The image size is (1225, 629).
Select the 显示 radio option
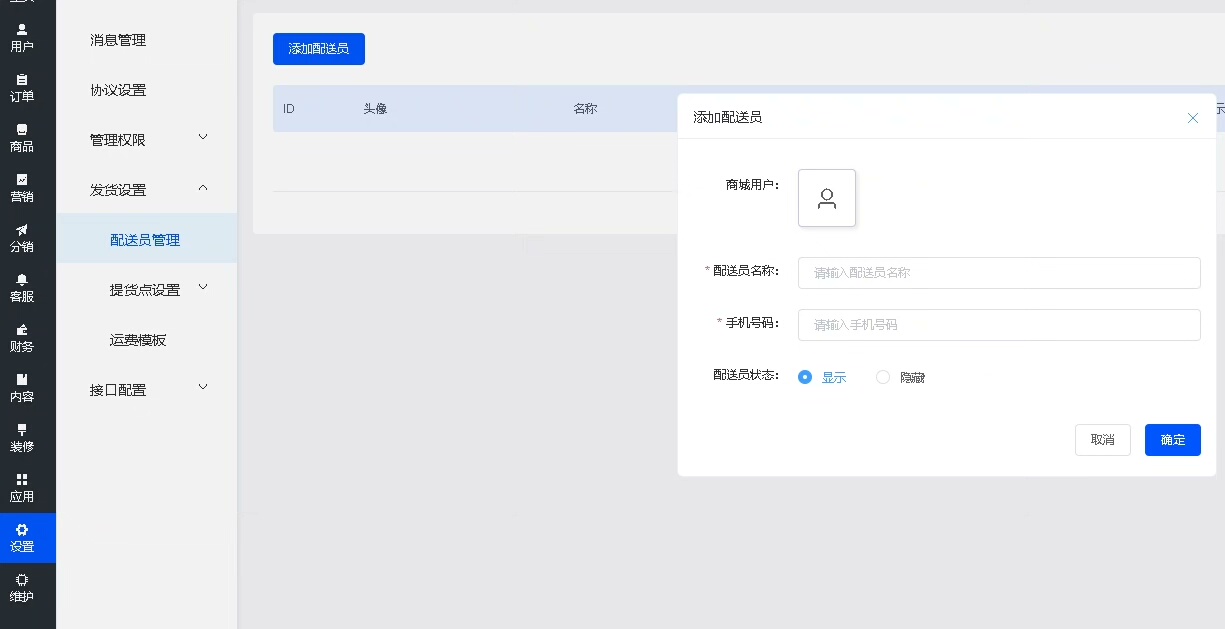pos(805,377)
